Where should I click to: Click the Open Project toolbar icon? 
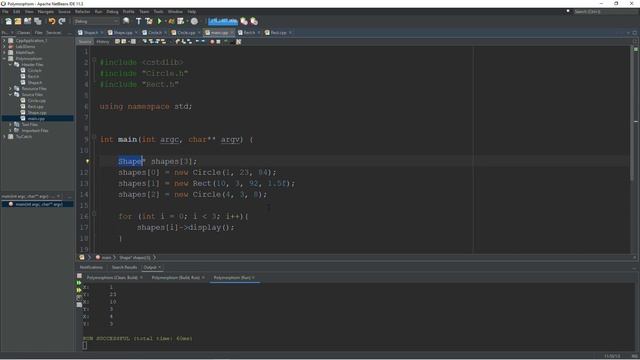click(28, 21)
